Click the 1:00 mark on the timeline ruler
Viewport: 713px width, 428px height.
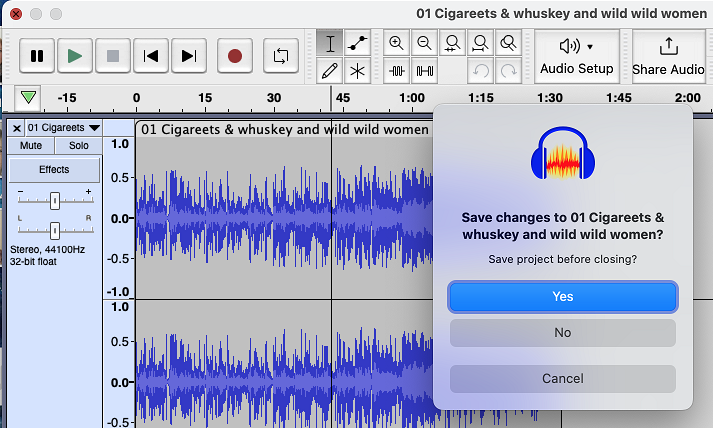[x=412, y=98]
